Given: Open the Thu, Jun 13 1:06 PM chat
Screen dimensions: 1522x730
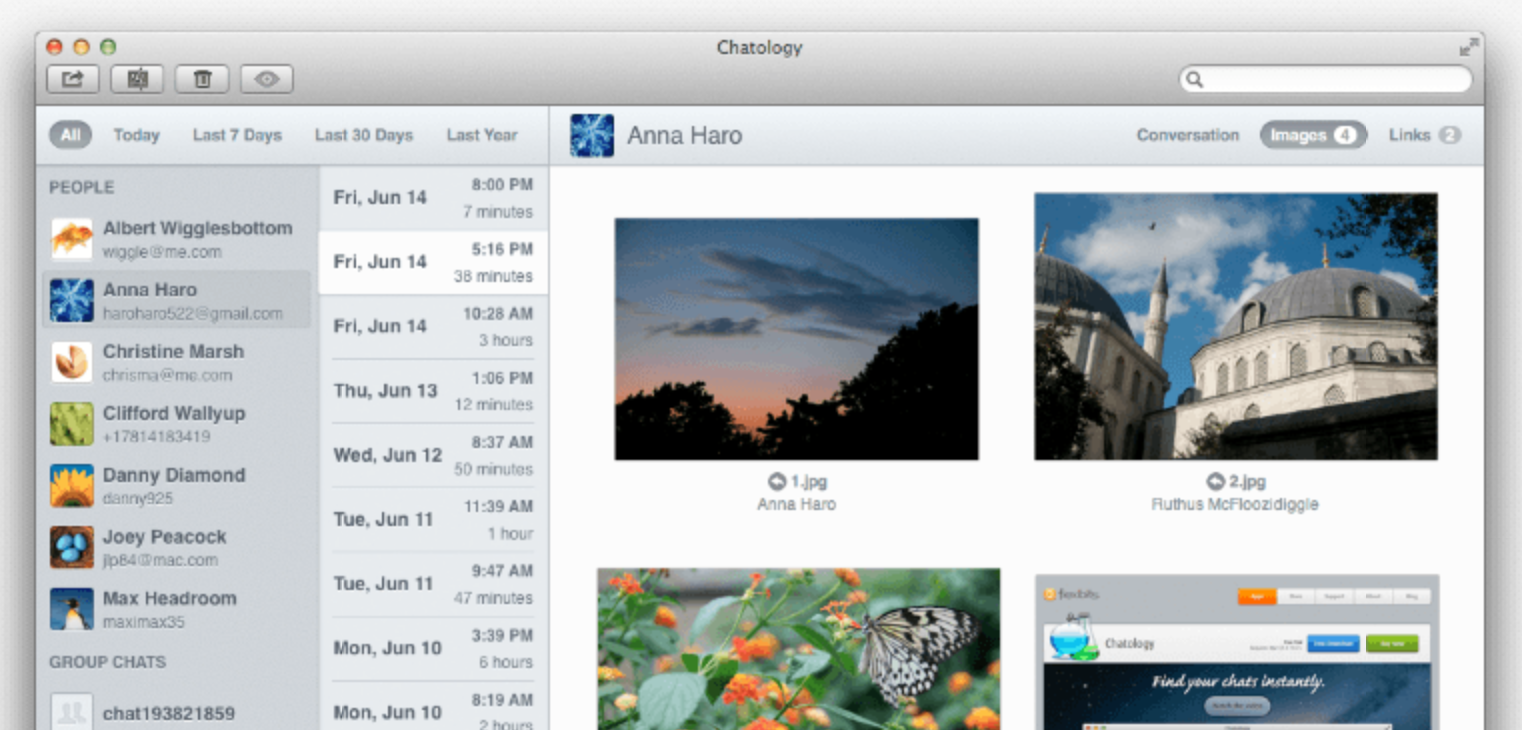Looking at the screenshot, I should 433,391.
